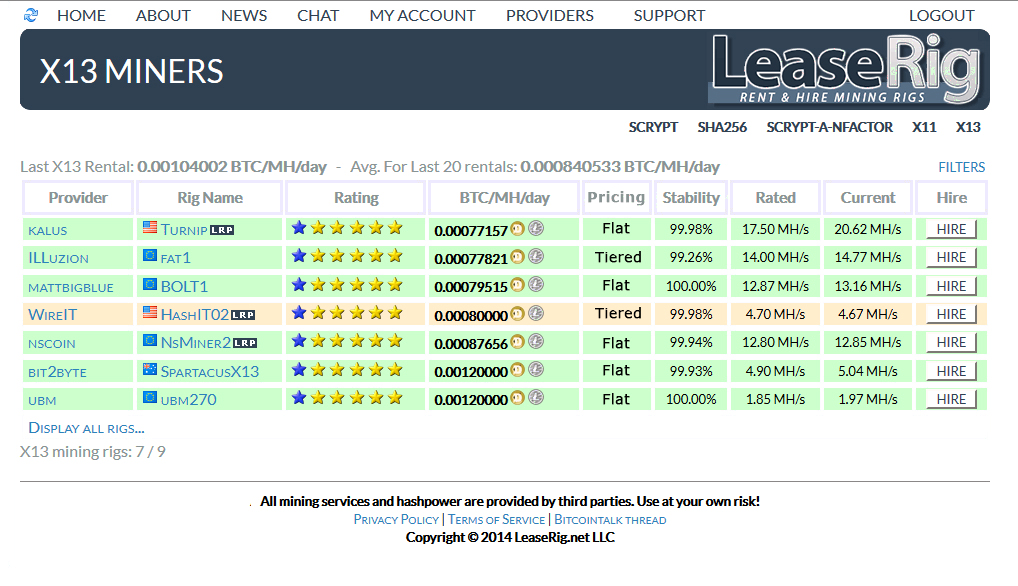Click the gold Dogecoin icon in NsMiner2 row
Viewport: 1018px width, 586px height.
(x=517, y=341)
